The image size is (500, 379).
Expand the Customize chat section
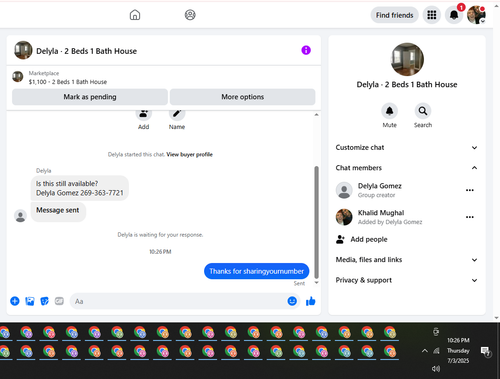(406, 147)
